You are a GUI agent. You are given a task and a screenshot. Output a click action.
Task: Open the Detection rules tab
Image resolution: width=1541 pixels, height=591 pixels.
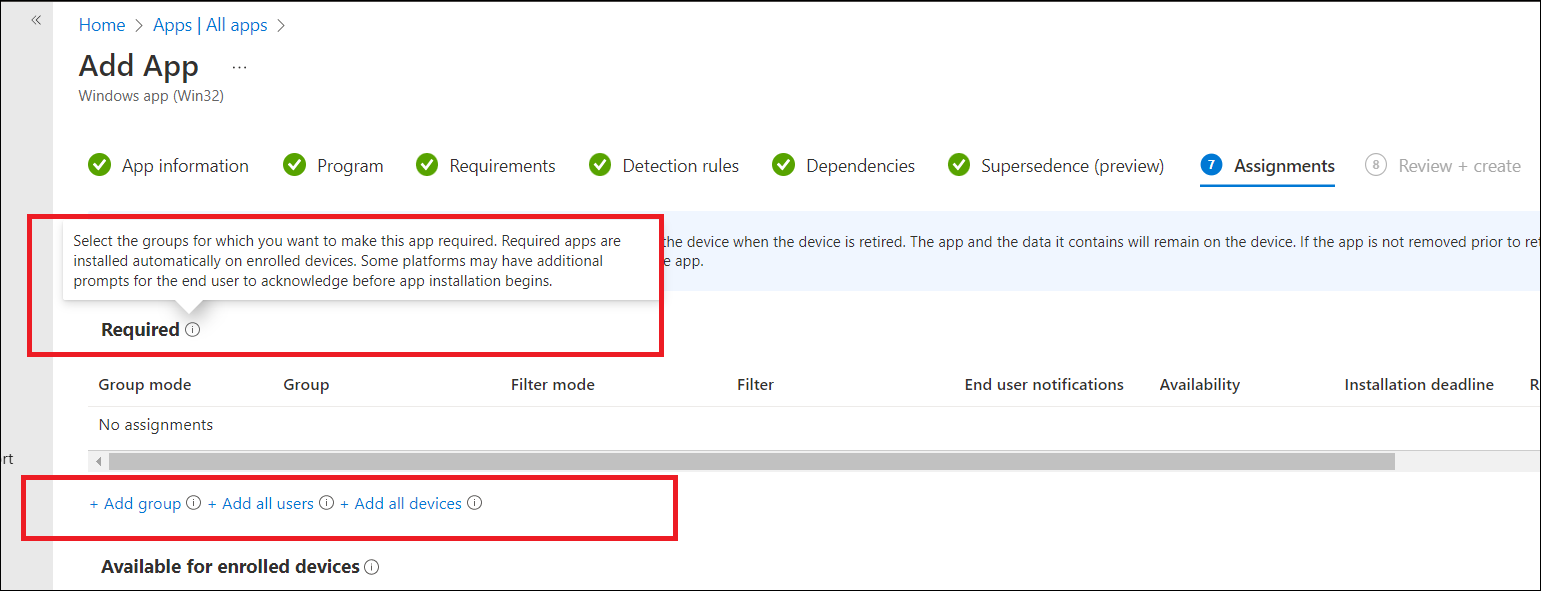pyautogui.click(x=680, y=166)
